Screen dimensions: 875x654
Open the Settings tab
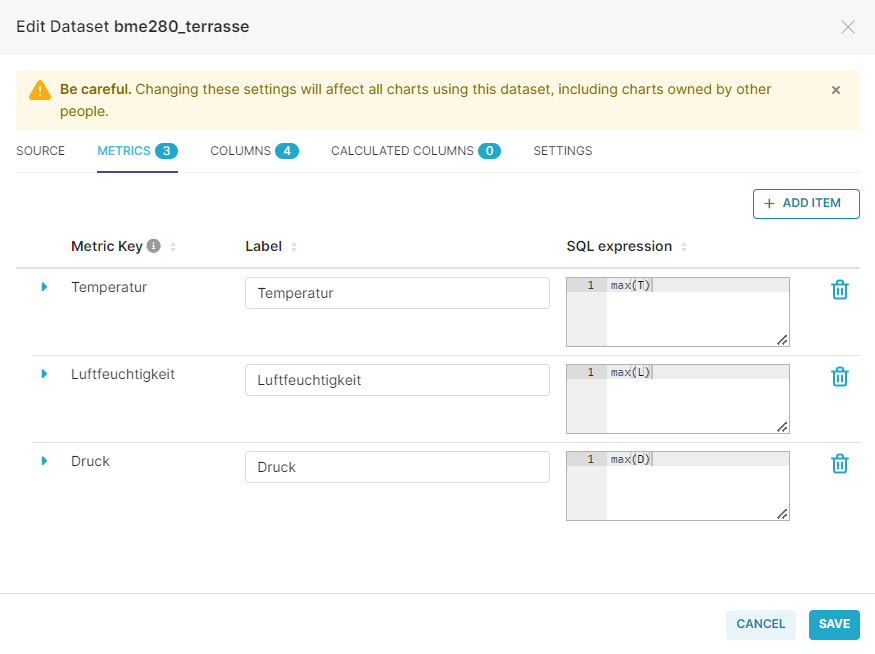[x=562, y=151]
